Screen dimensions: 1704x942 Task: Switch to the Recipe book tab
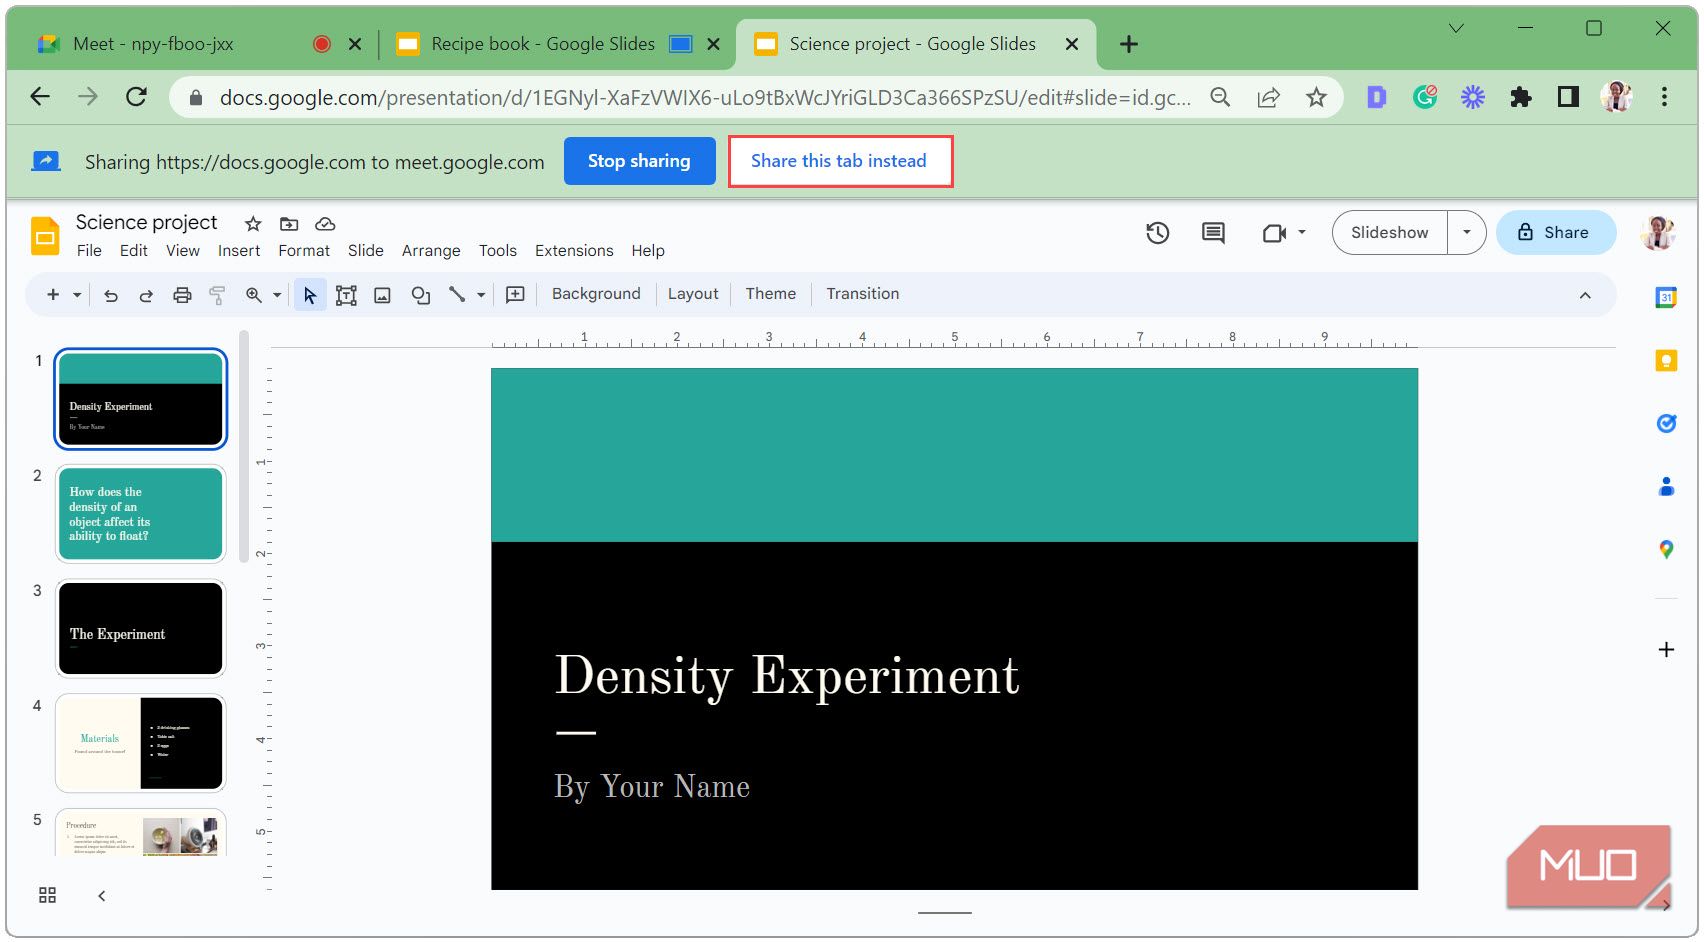543,44
